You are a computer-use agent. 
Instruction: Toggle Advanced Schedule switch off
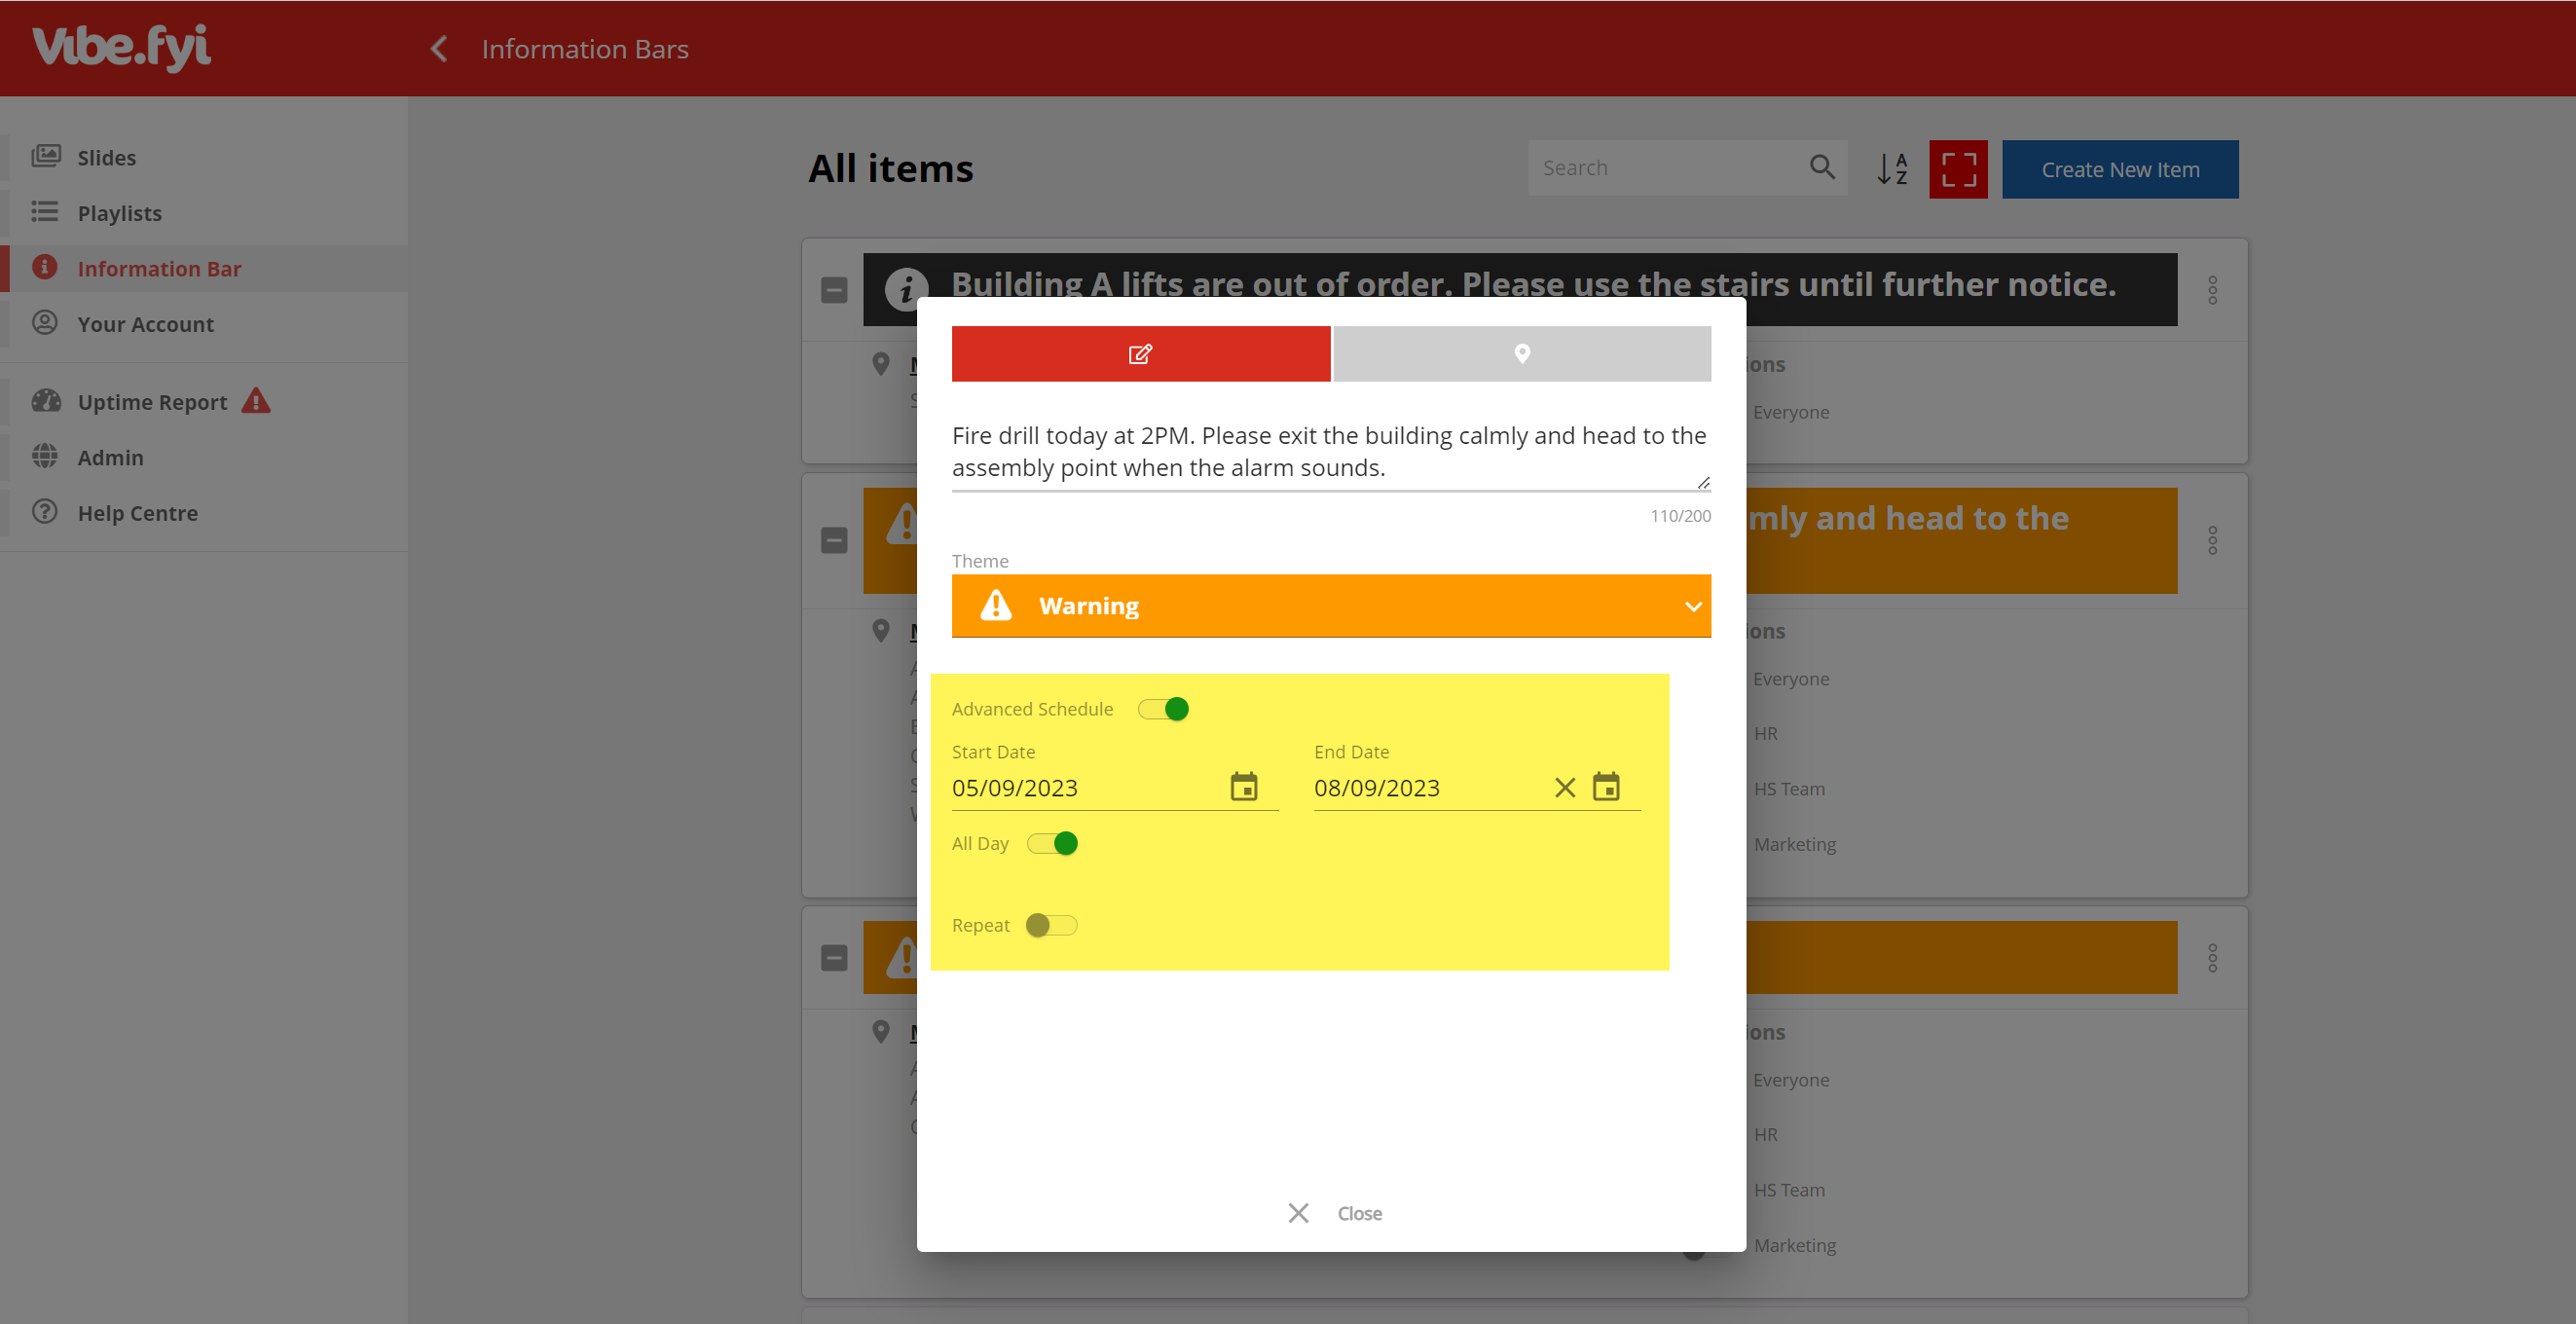(x=1164, y=709)
